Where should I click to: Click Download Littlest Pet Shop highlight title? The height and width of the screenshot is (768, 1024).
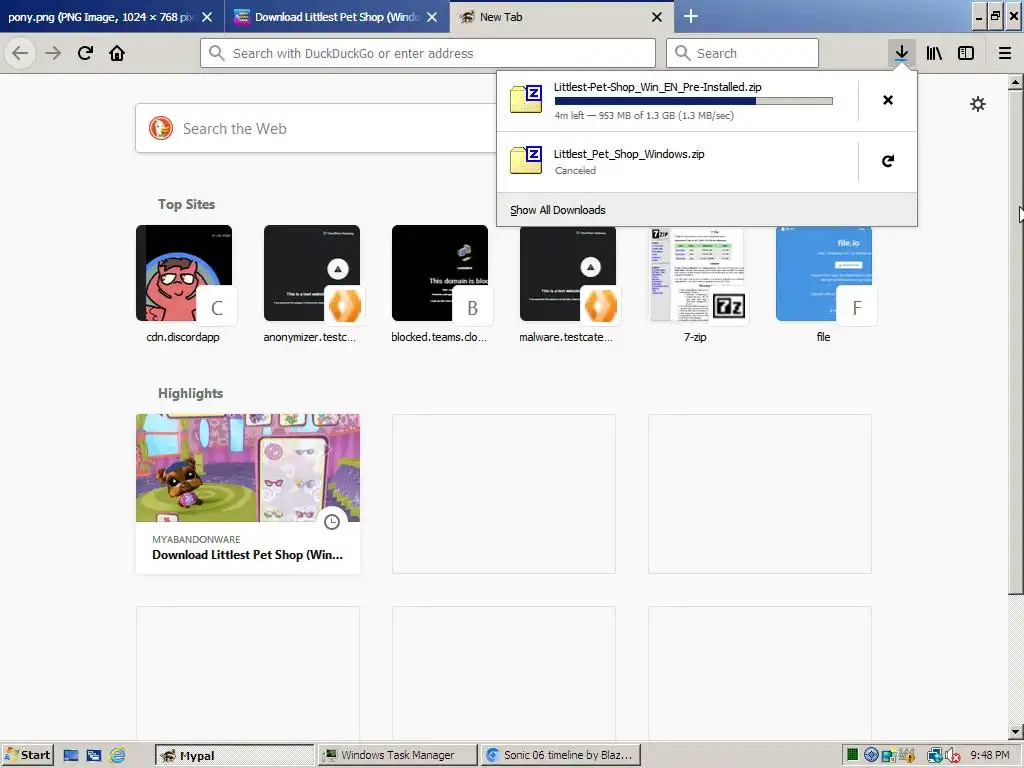coord(248,554)
